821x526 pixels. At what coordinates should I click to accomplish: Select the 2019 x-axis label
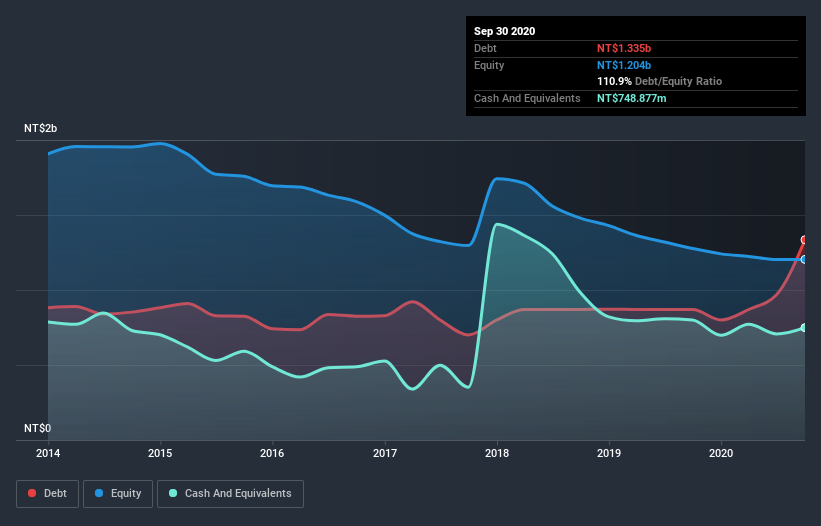609,453
